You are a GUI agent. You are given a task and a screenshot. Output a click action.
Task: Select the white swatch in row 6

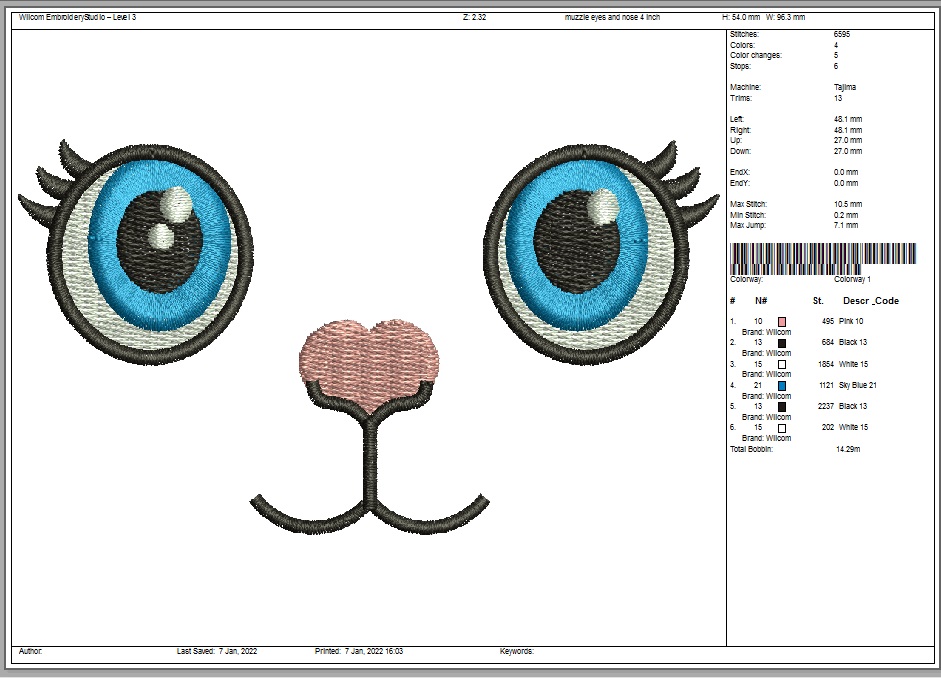(782, 428)
